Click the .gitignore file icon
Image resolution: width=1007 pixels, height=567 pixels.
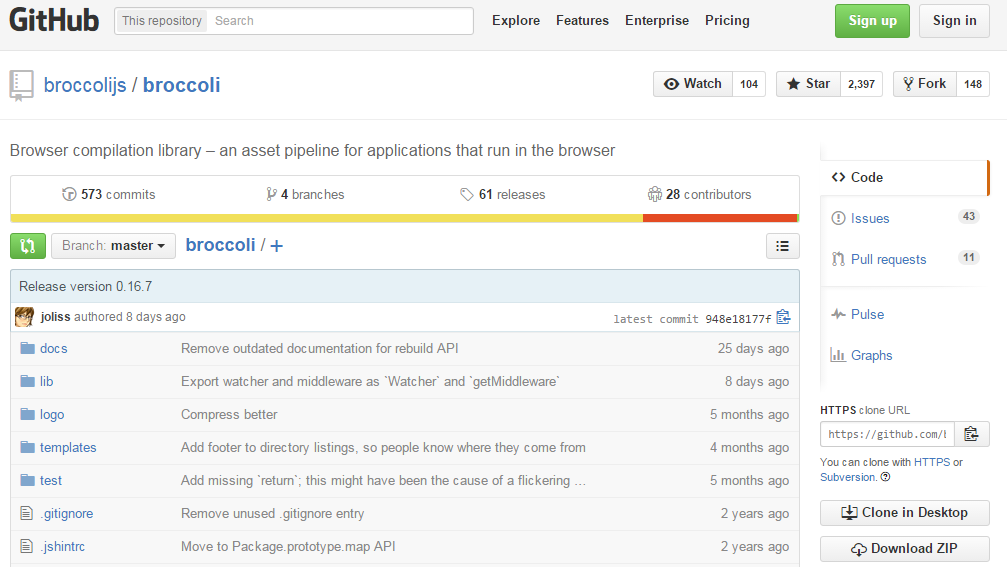point(26,513)
